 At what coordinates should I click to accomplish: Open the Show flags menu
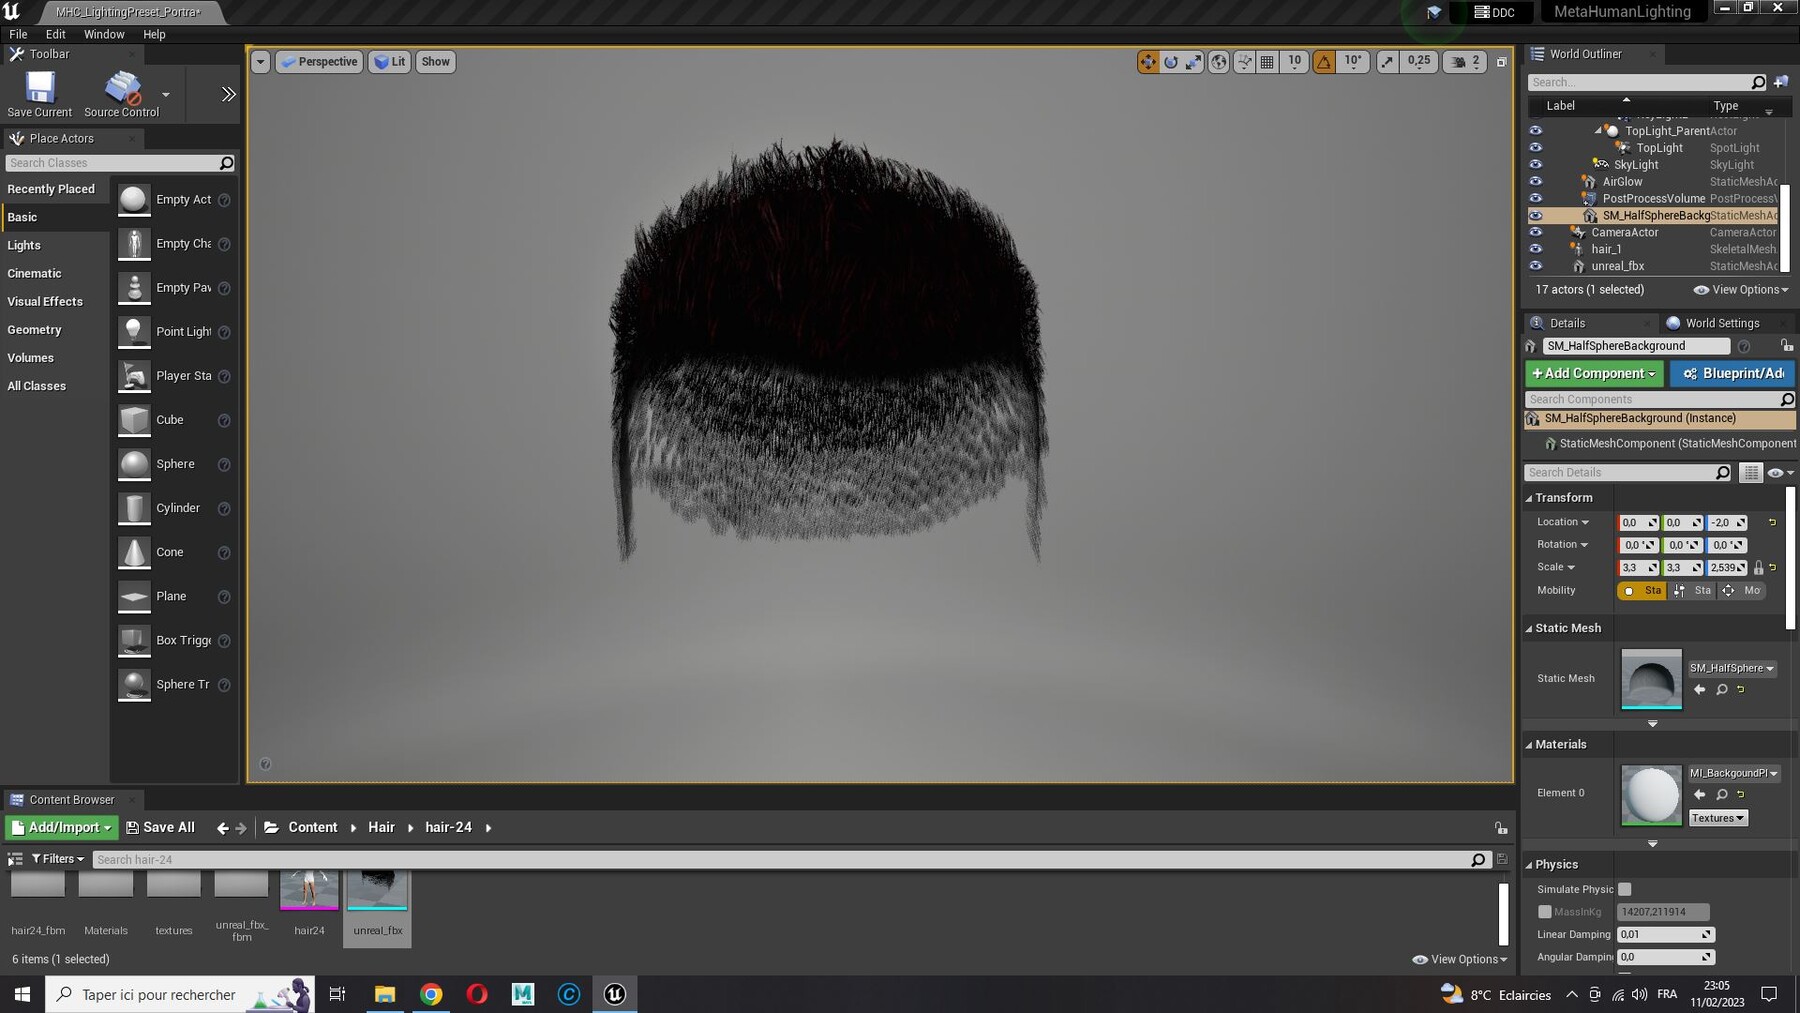(435, 62)
